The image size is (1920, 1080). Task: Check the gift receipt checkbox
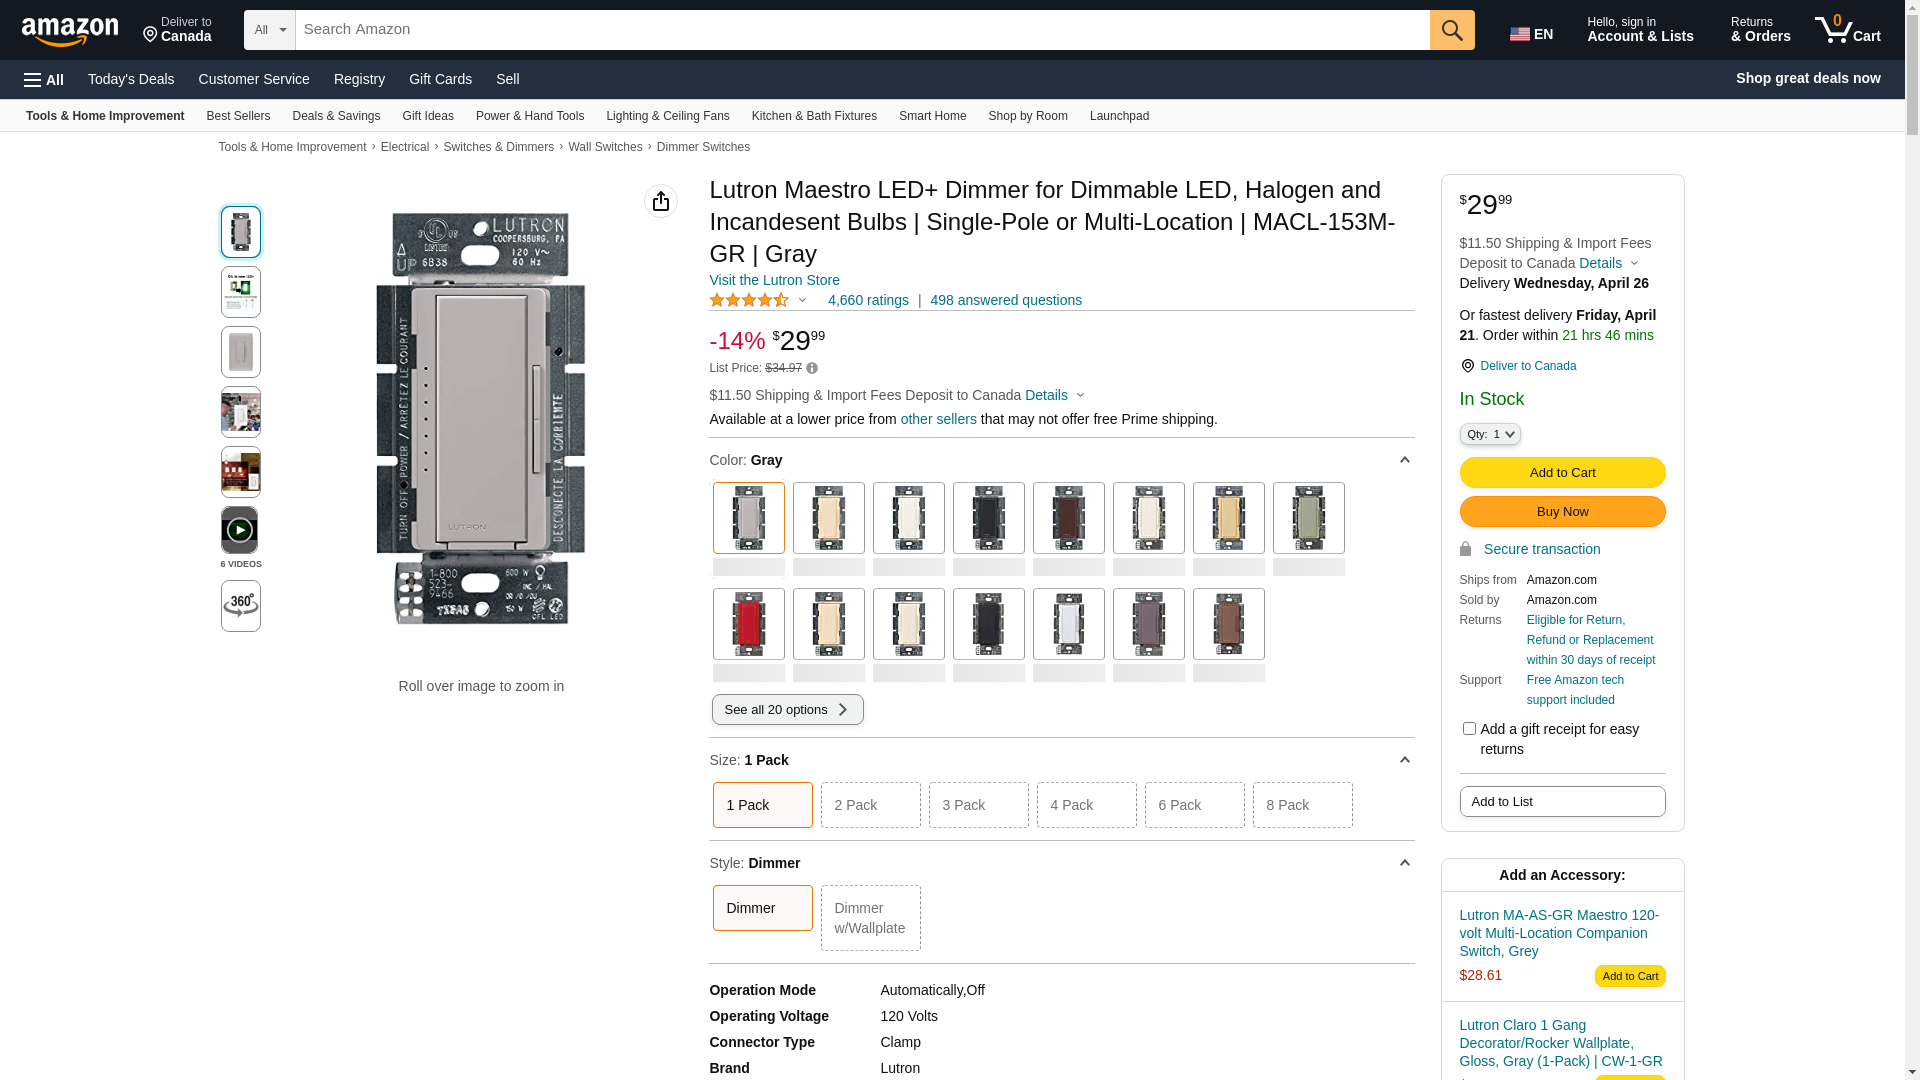tap(1469, 729)
